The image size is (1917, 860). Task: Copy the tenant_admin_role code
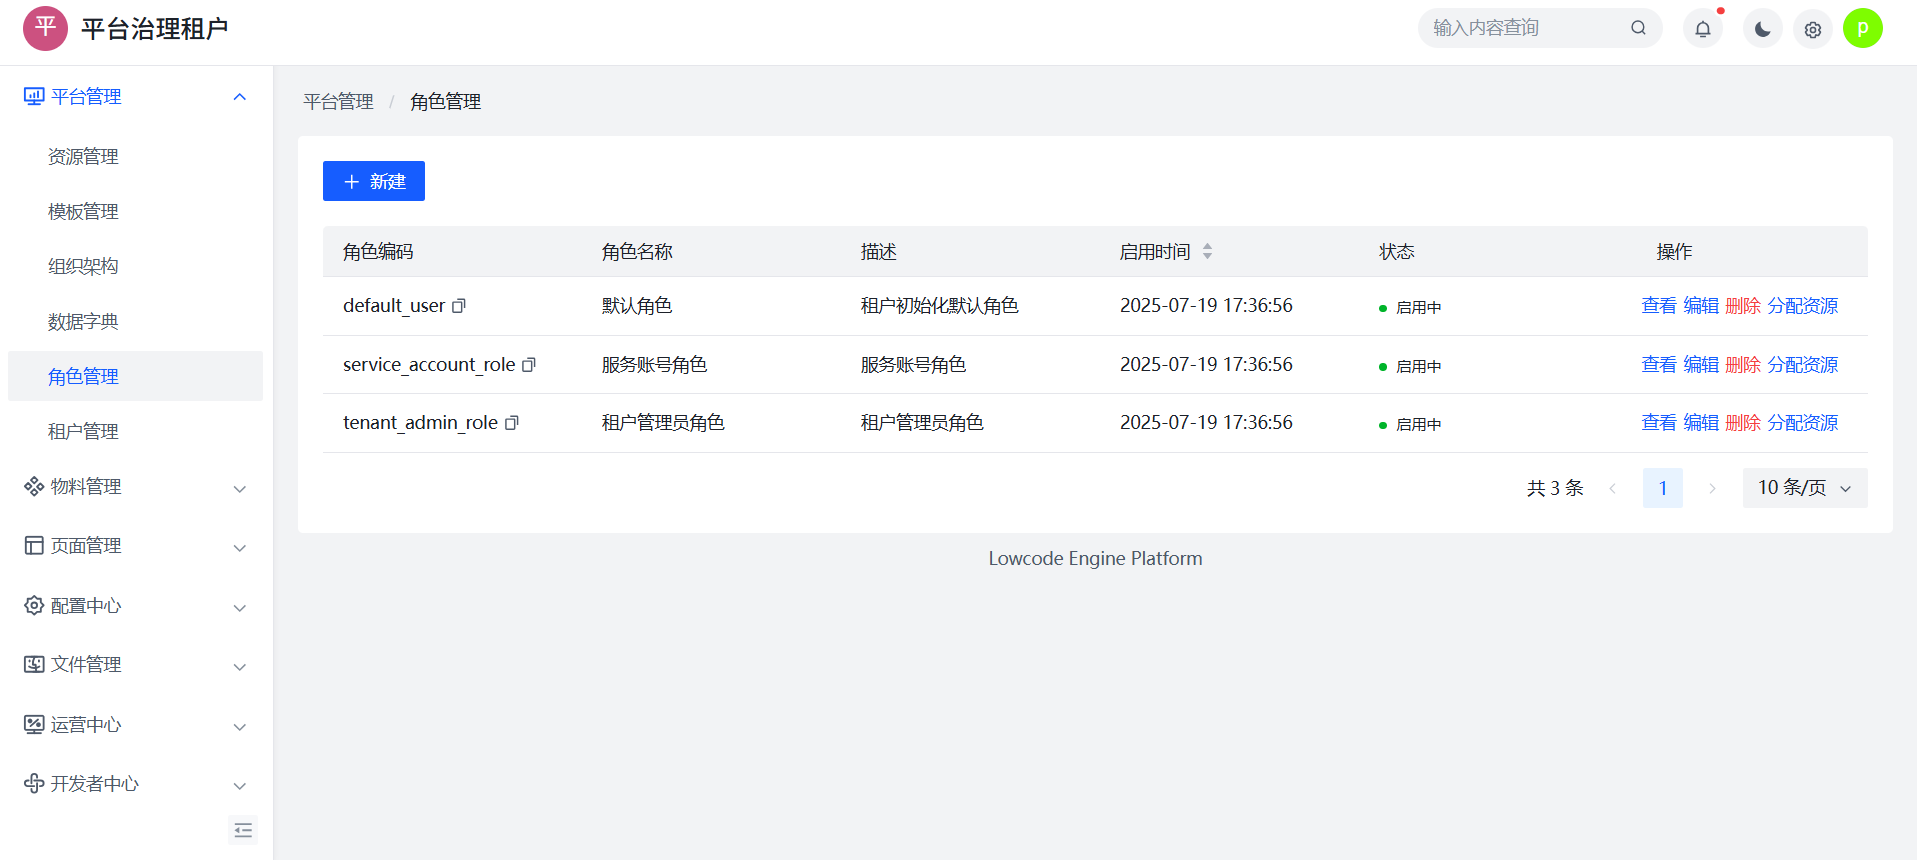512,423
